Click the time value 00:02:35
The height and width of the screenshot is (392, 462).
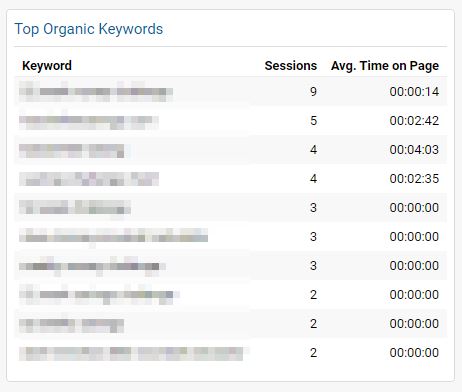point(414,178)
